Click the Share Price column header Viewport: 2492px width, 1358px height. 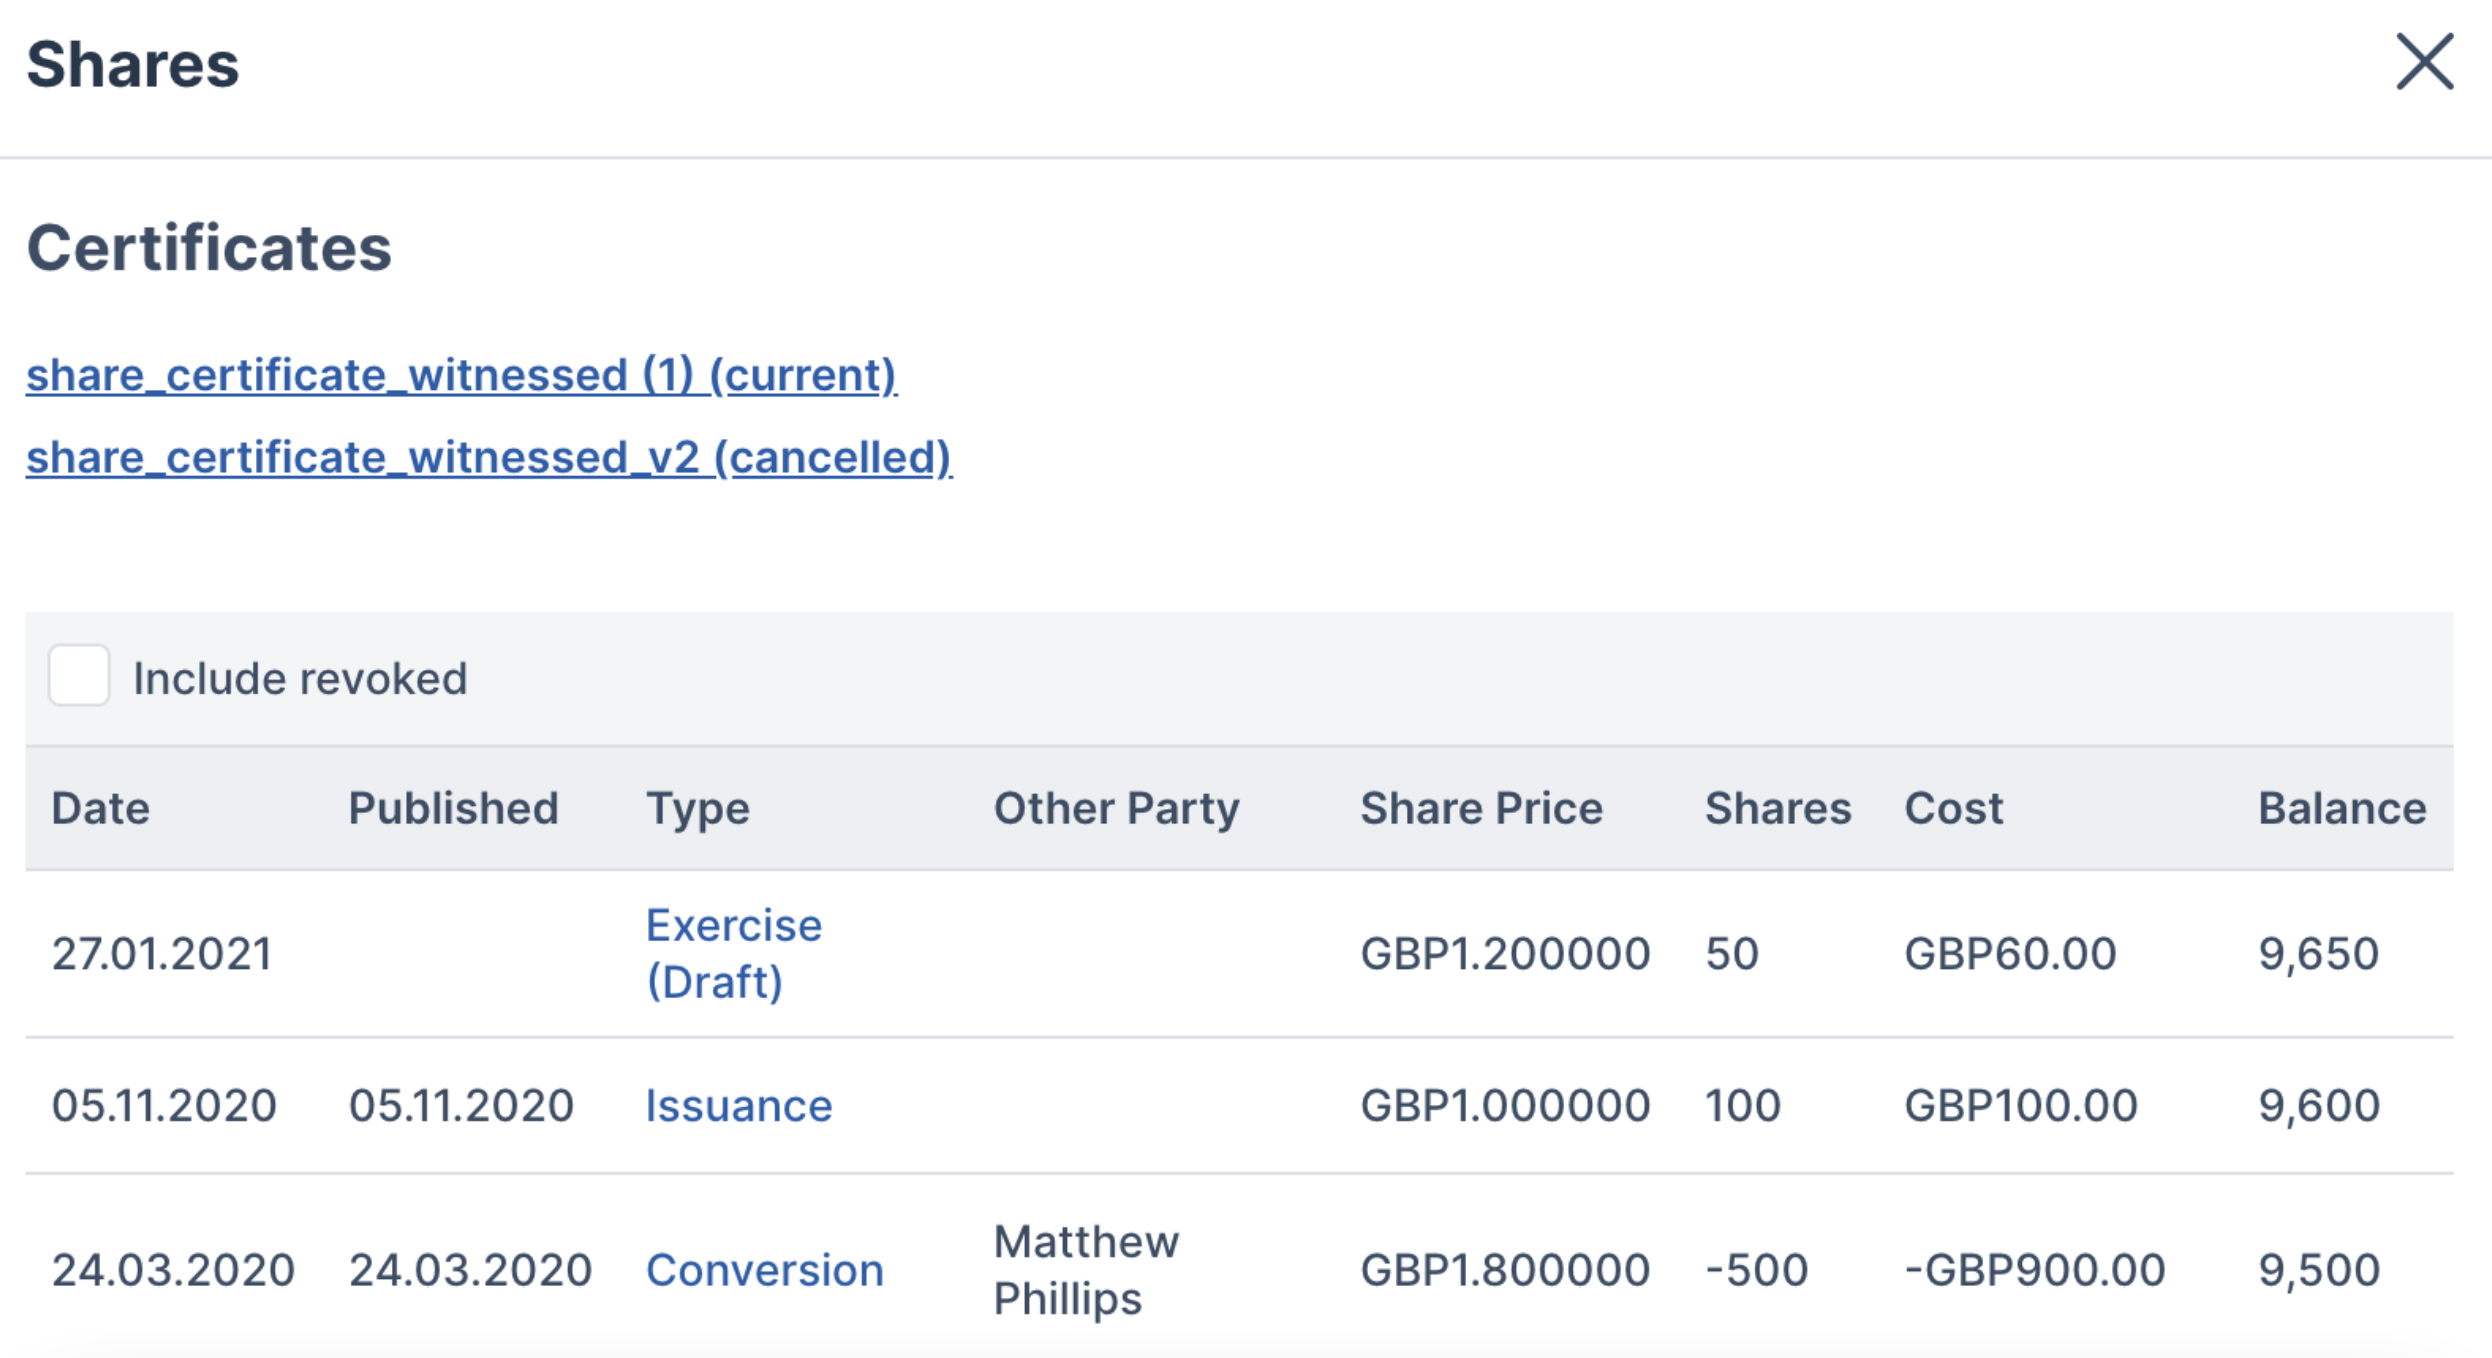click(1481, 808)
